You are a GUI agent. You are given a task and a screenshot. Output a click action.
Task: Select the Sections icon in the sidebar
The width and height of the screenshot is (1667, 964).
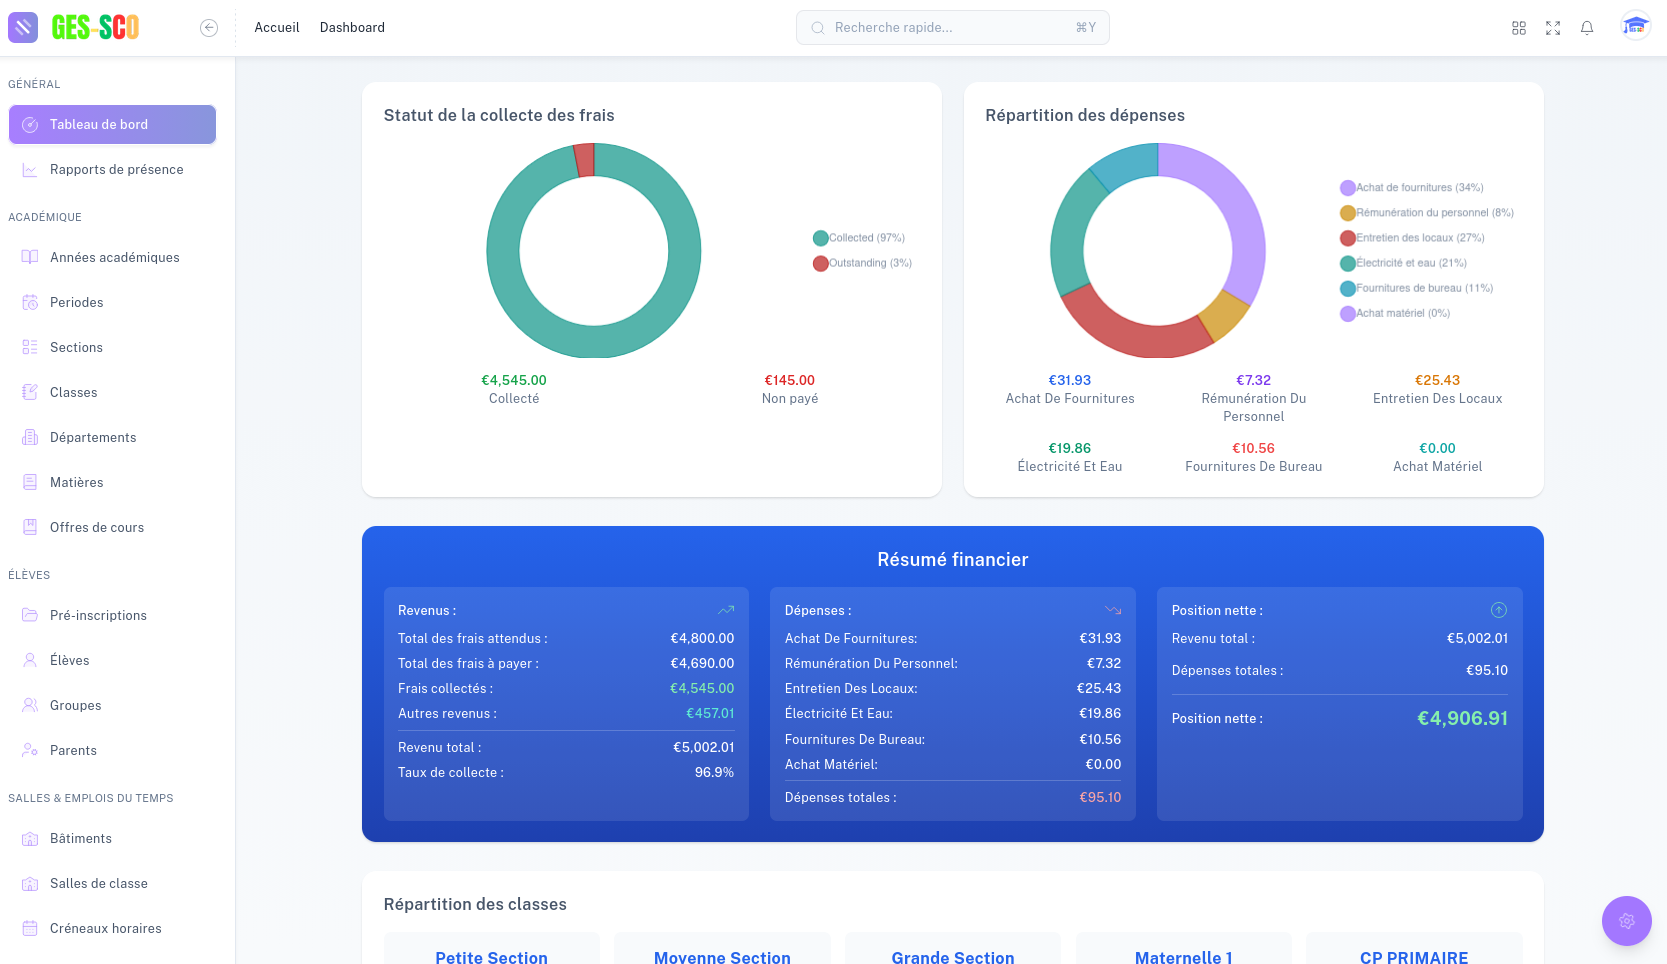pyautogui.click(x=29, y=347)
